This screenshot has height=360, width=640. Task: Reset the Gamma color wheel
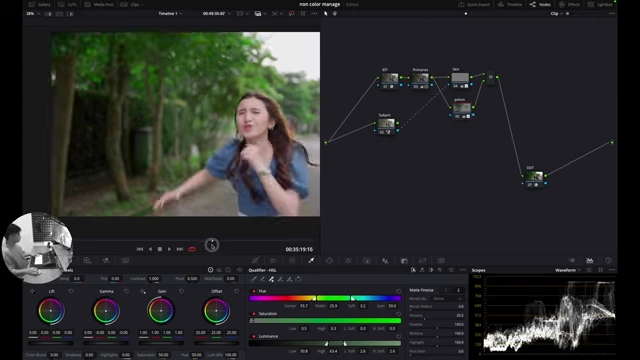(x=126, y=291)
